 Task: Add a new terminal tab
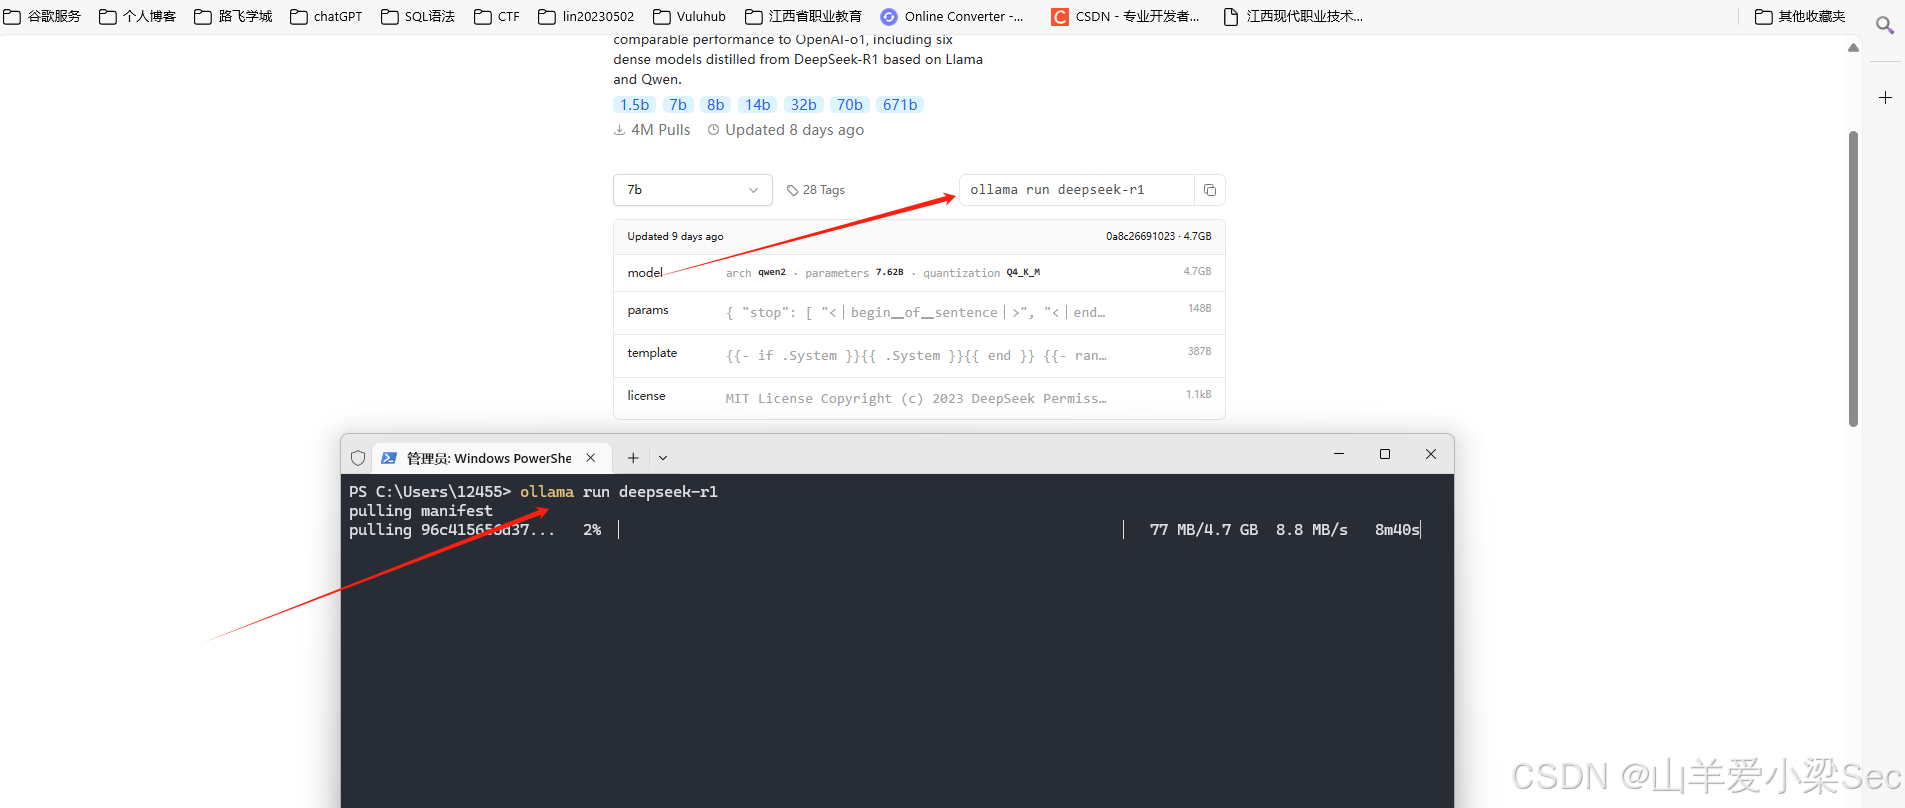tap(633, 458)
